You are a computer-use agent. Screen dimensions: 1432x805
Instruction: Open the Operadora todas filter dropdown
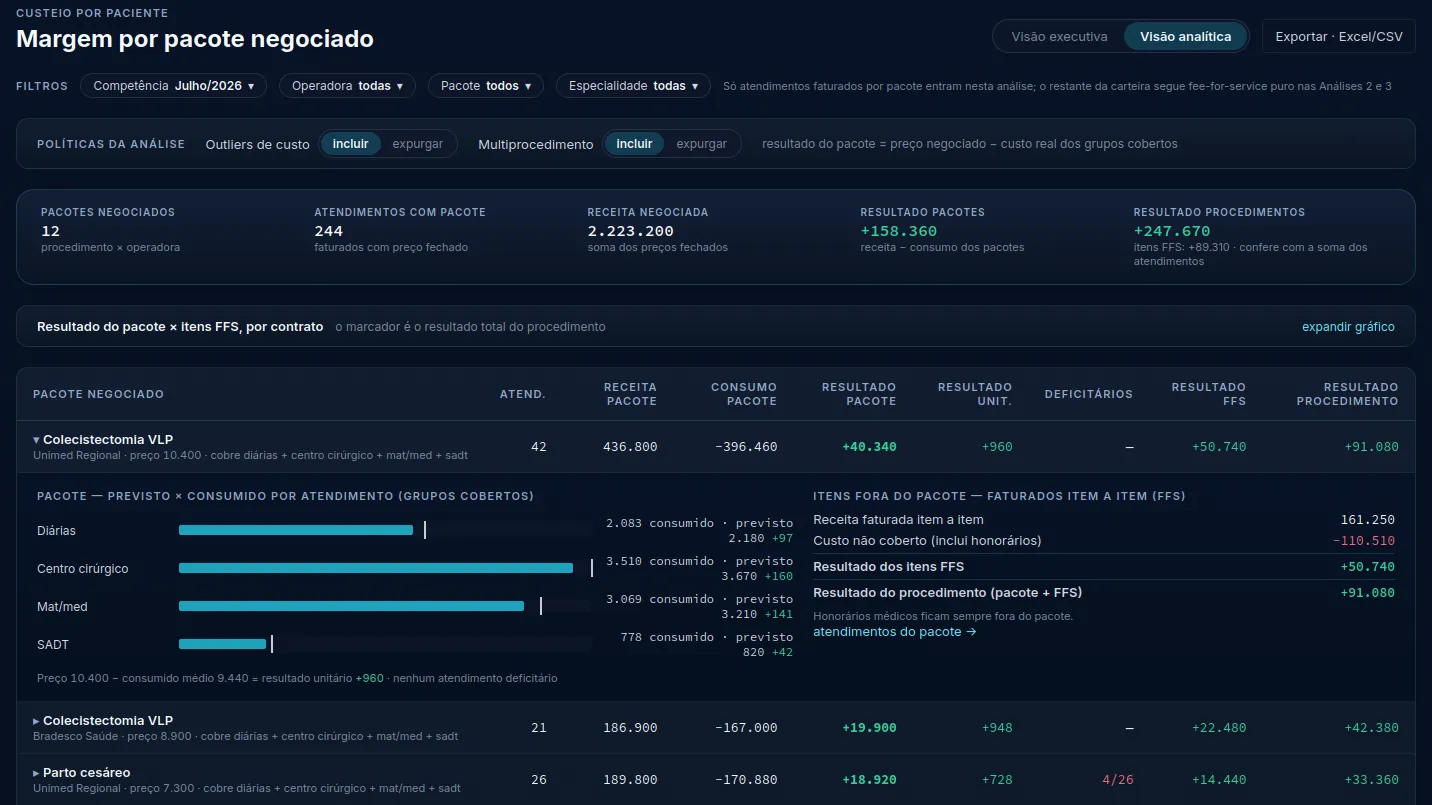[347, 86]
